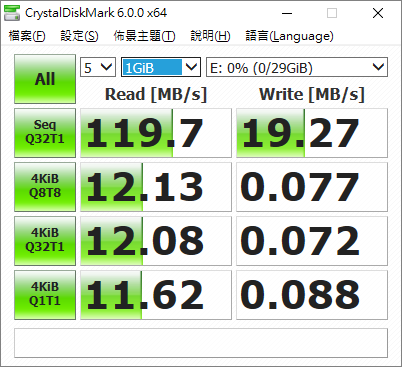Click the 4KiB Q8T8 write value 0.077

(312, 187)
